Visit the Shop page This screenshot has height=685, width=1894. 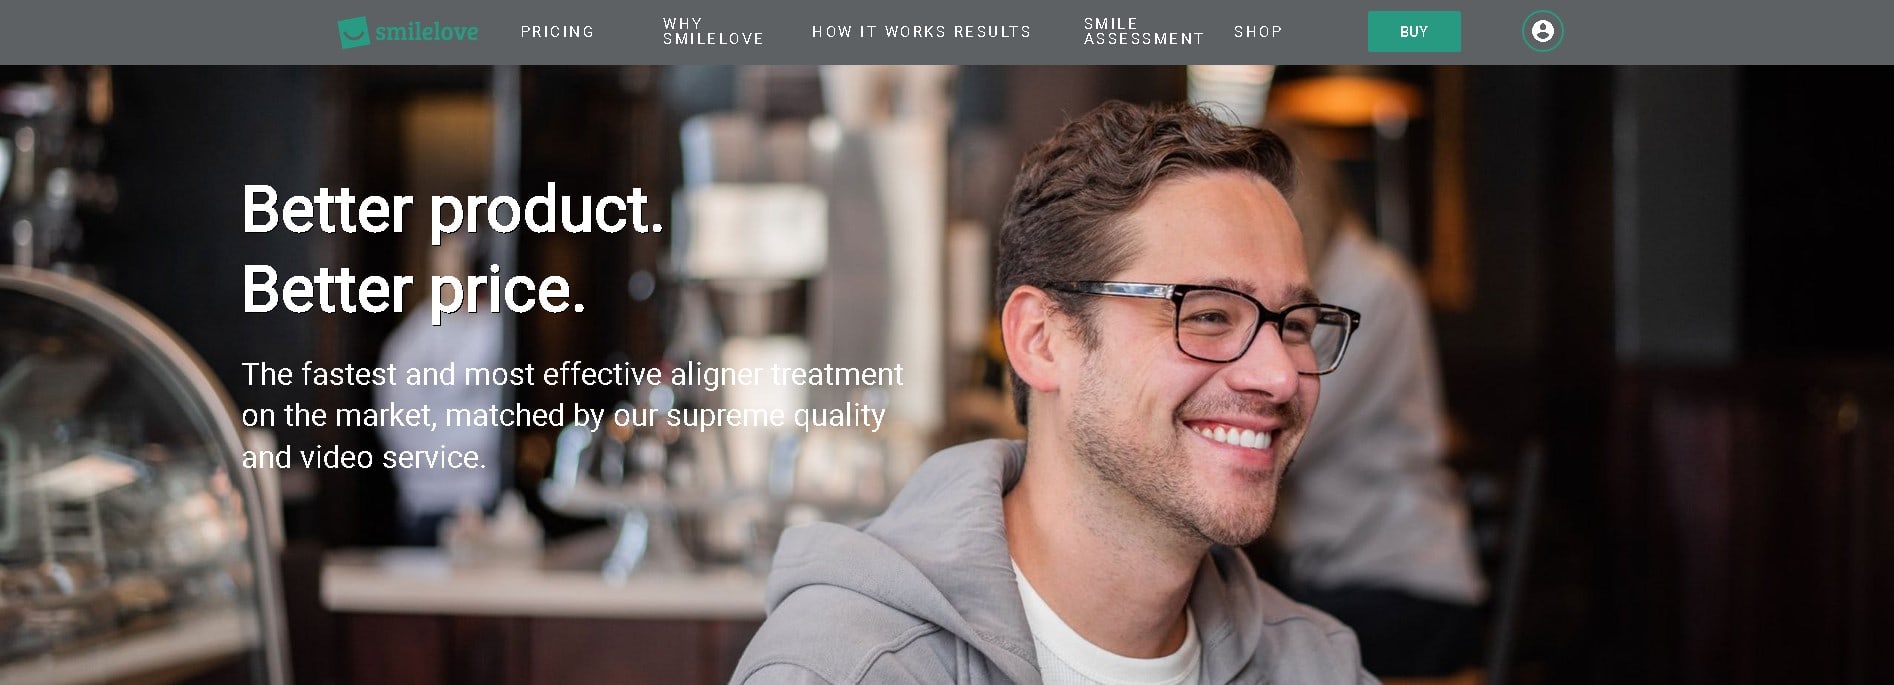tap(1258, 32)
